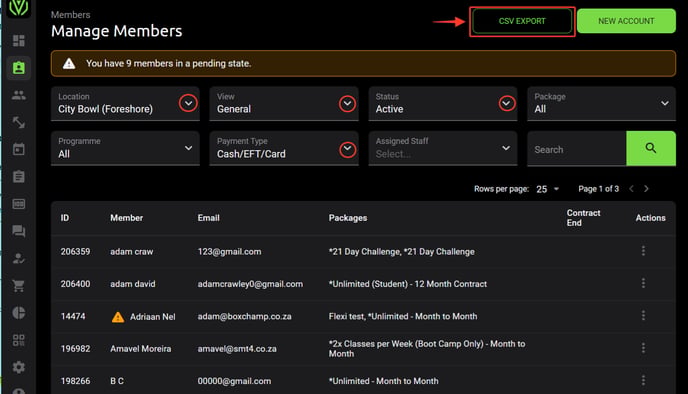Viewport: 688px width, 394px height.
Task: Expand the Status dropdown set to Active
Action: (x=506, y=104)
